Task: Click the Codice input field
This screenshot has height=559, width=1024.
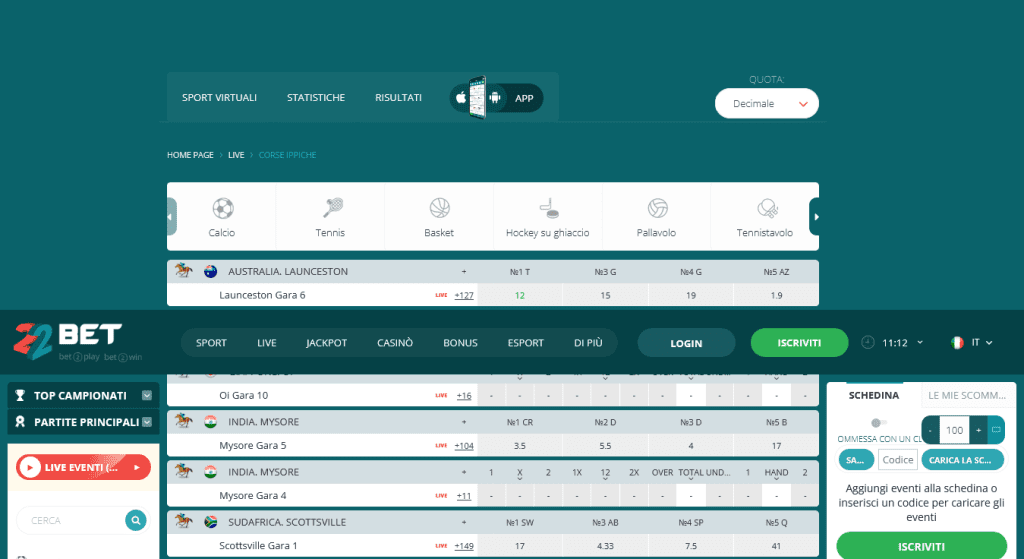Action: click(898, 460)
